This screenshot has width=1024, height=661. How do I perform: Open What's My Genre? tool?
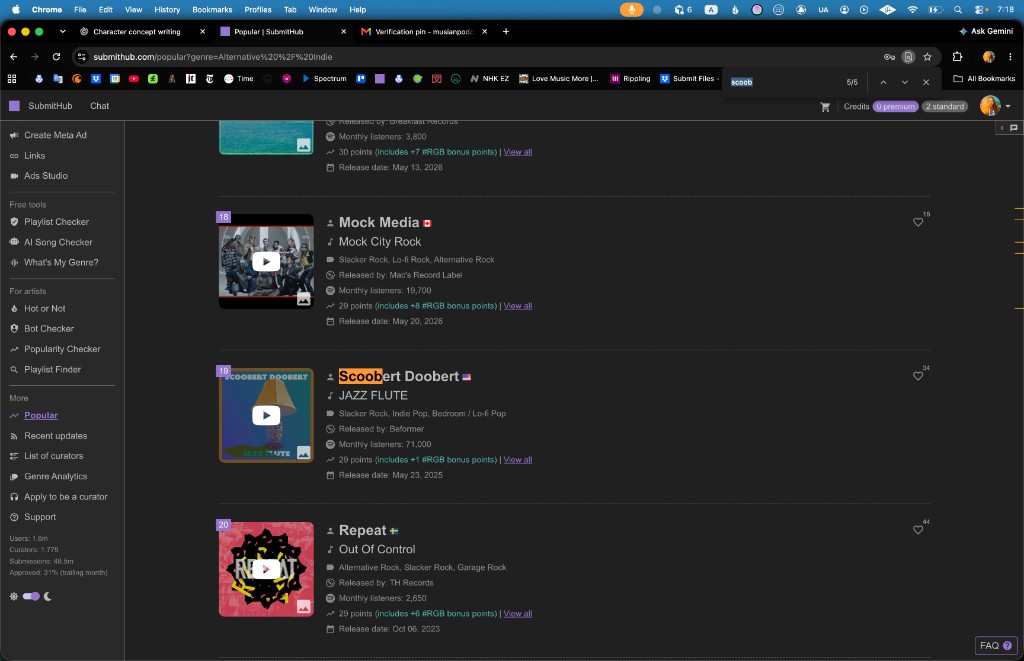click(61, 263)
